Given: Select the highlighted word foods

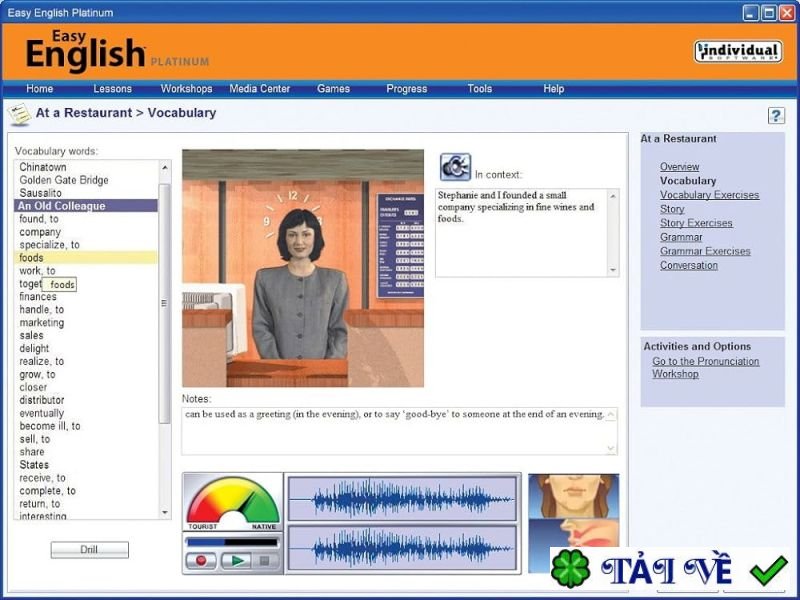Looking at the screenshot, I should pos(86,258).
